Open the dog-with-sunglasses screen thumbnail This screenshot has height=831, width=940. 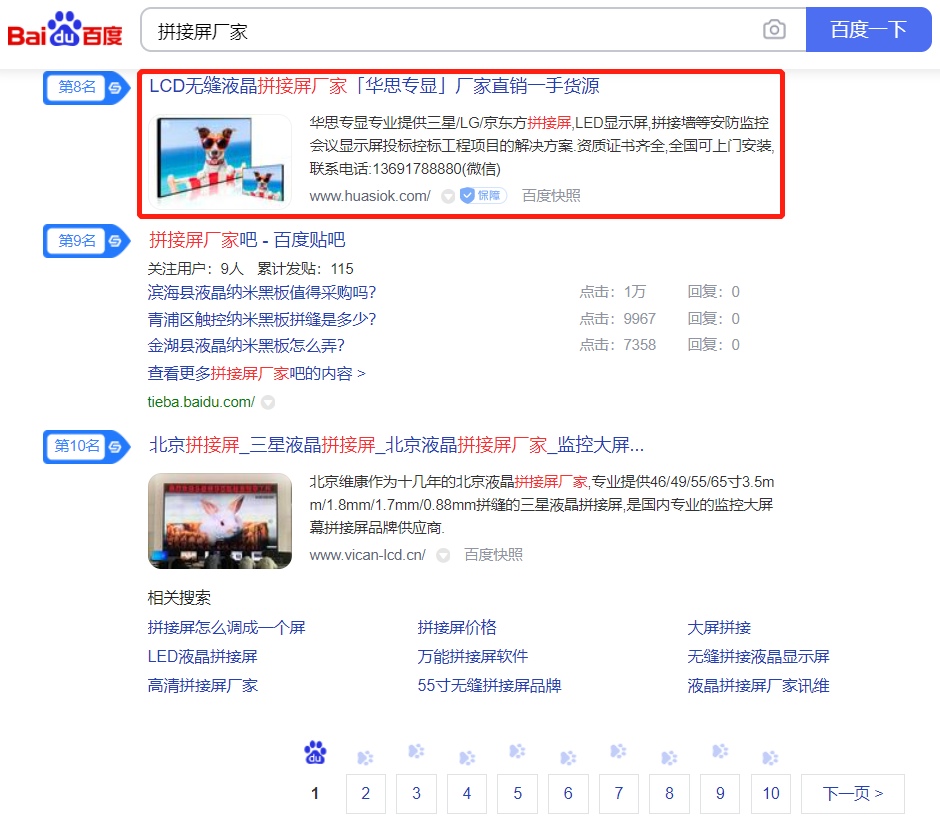[x=220, y=161]
